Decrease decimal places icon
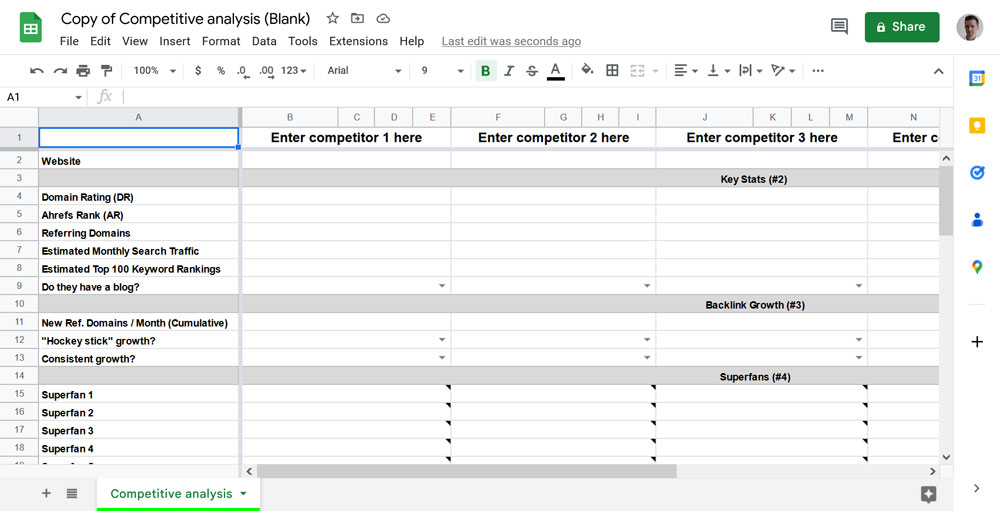Screen dimensions: 1000x511 [242, 71]
